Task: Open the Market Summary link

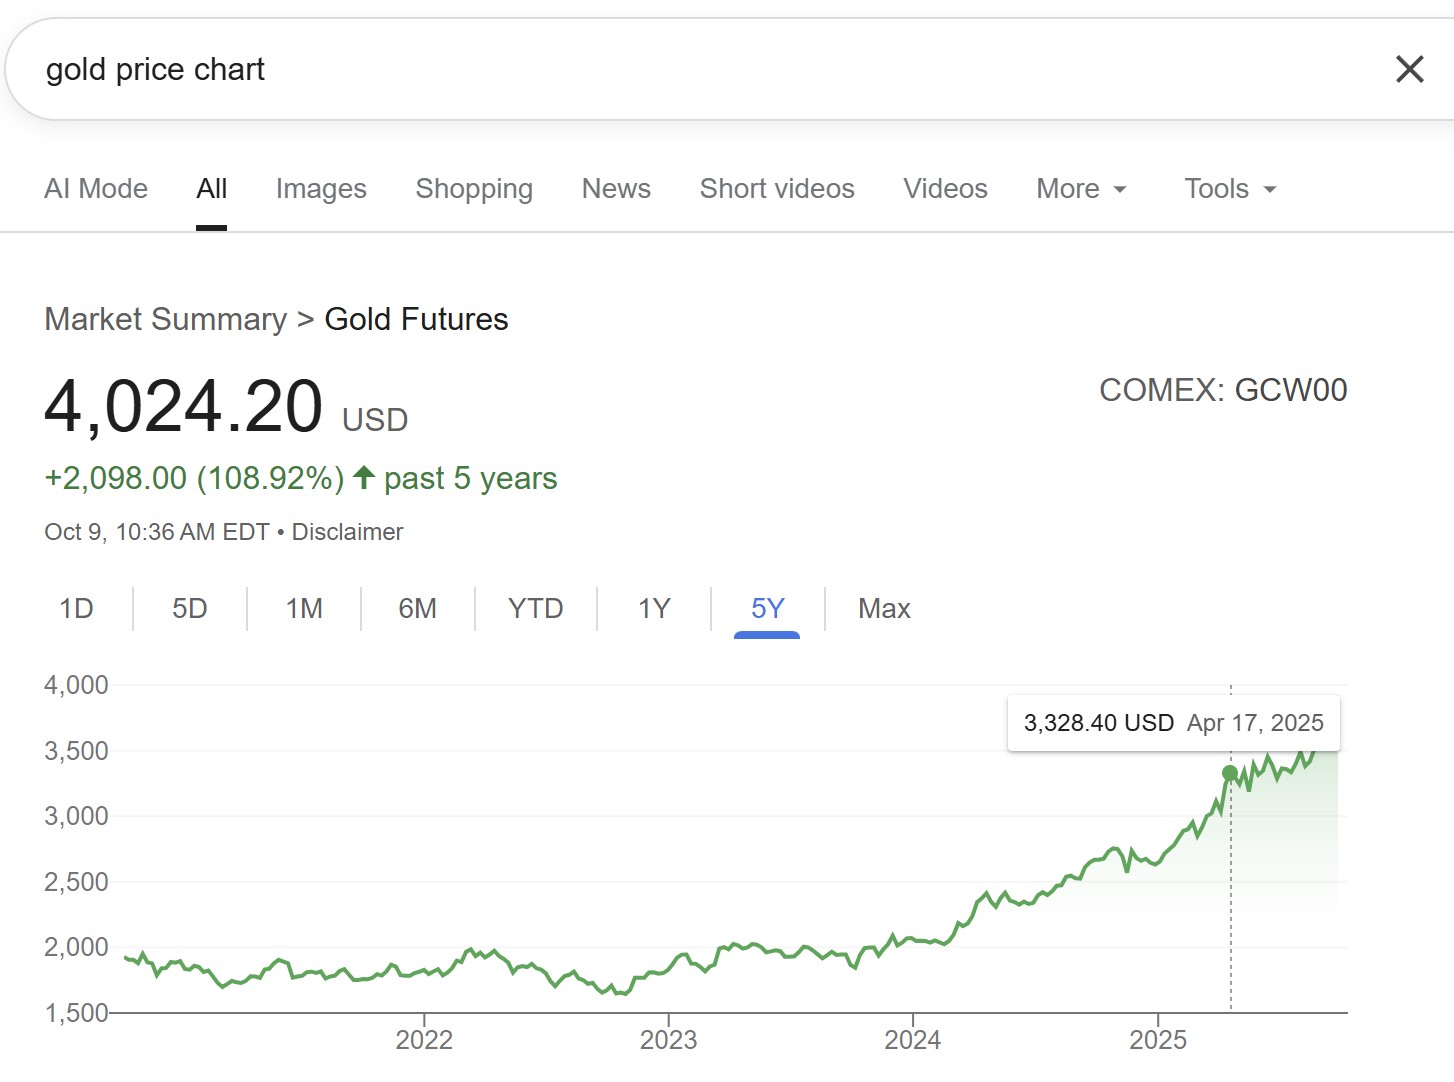Action: [166, 319]
